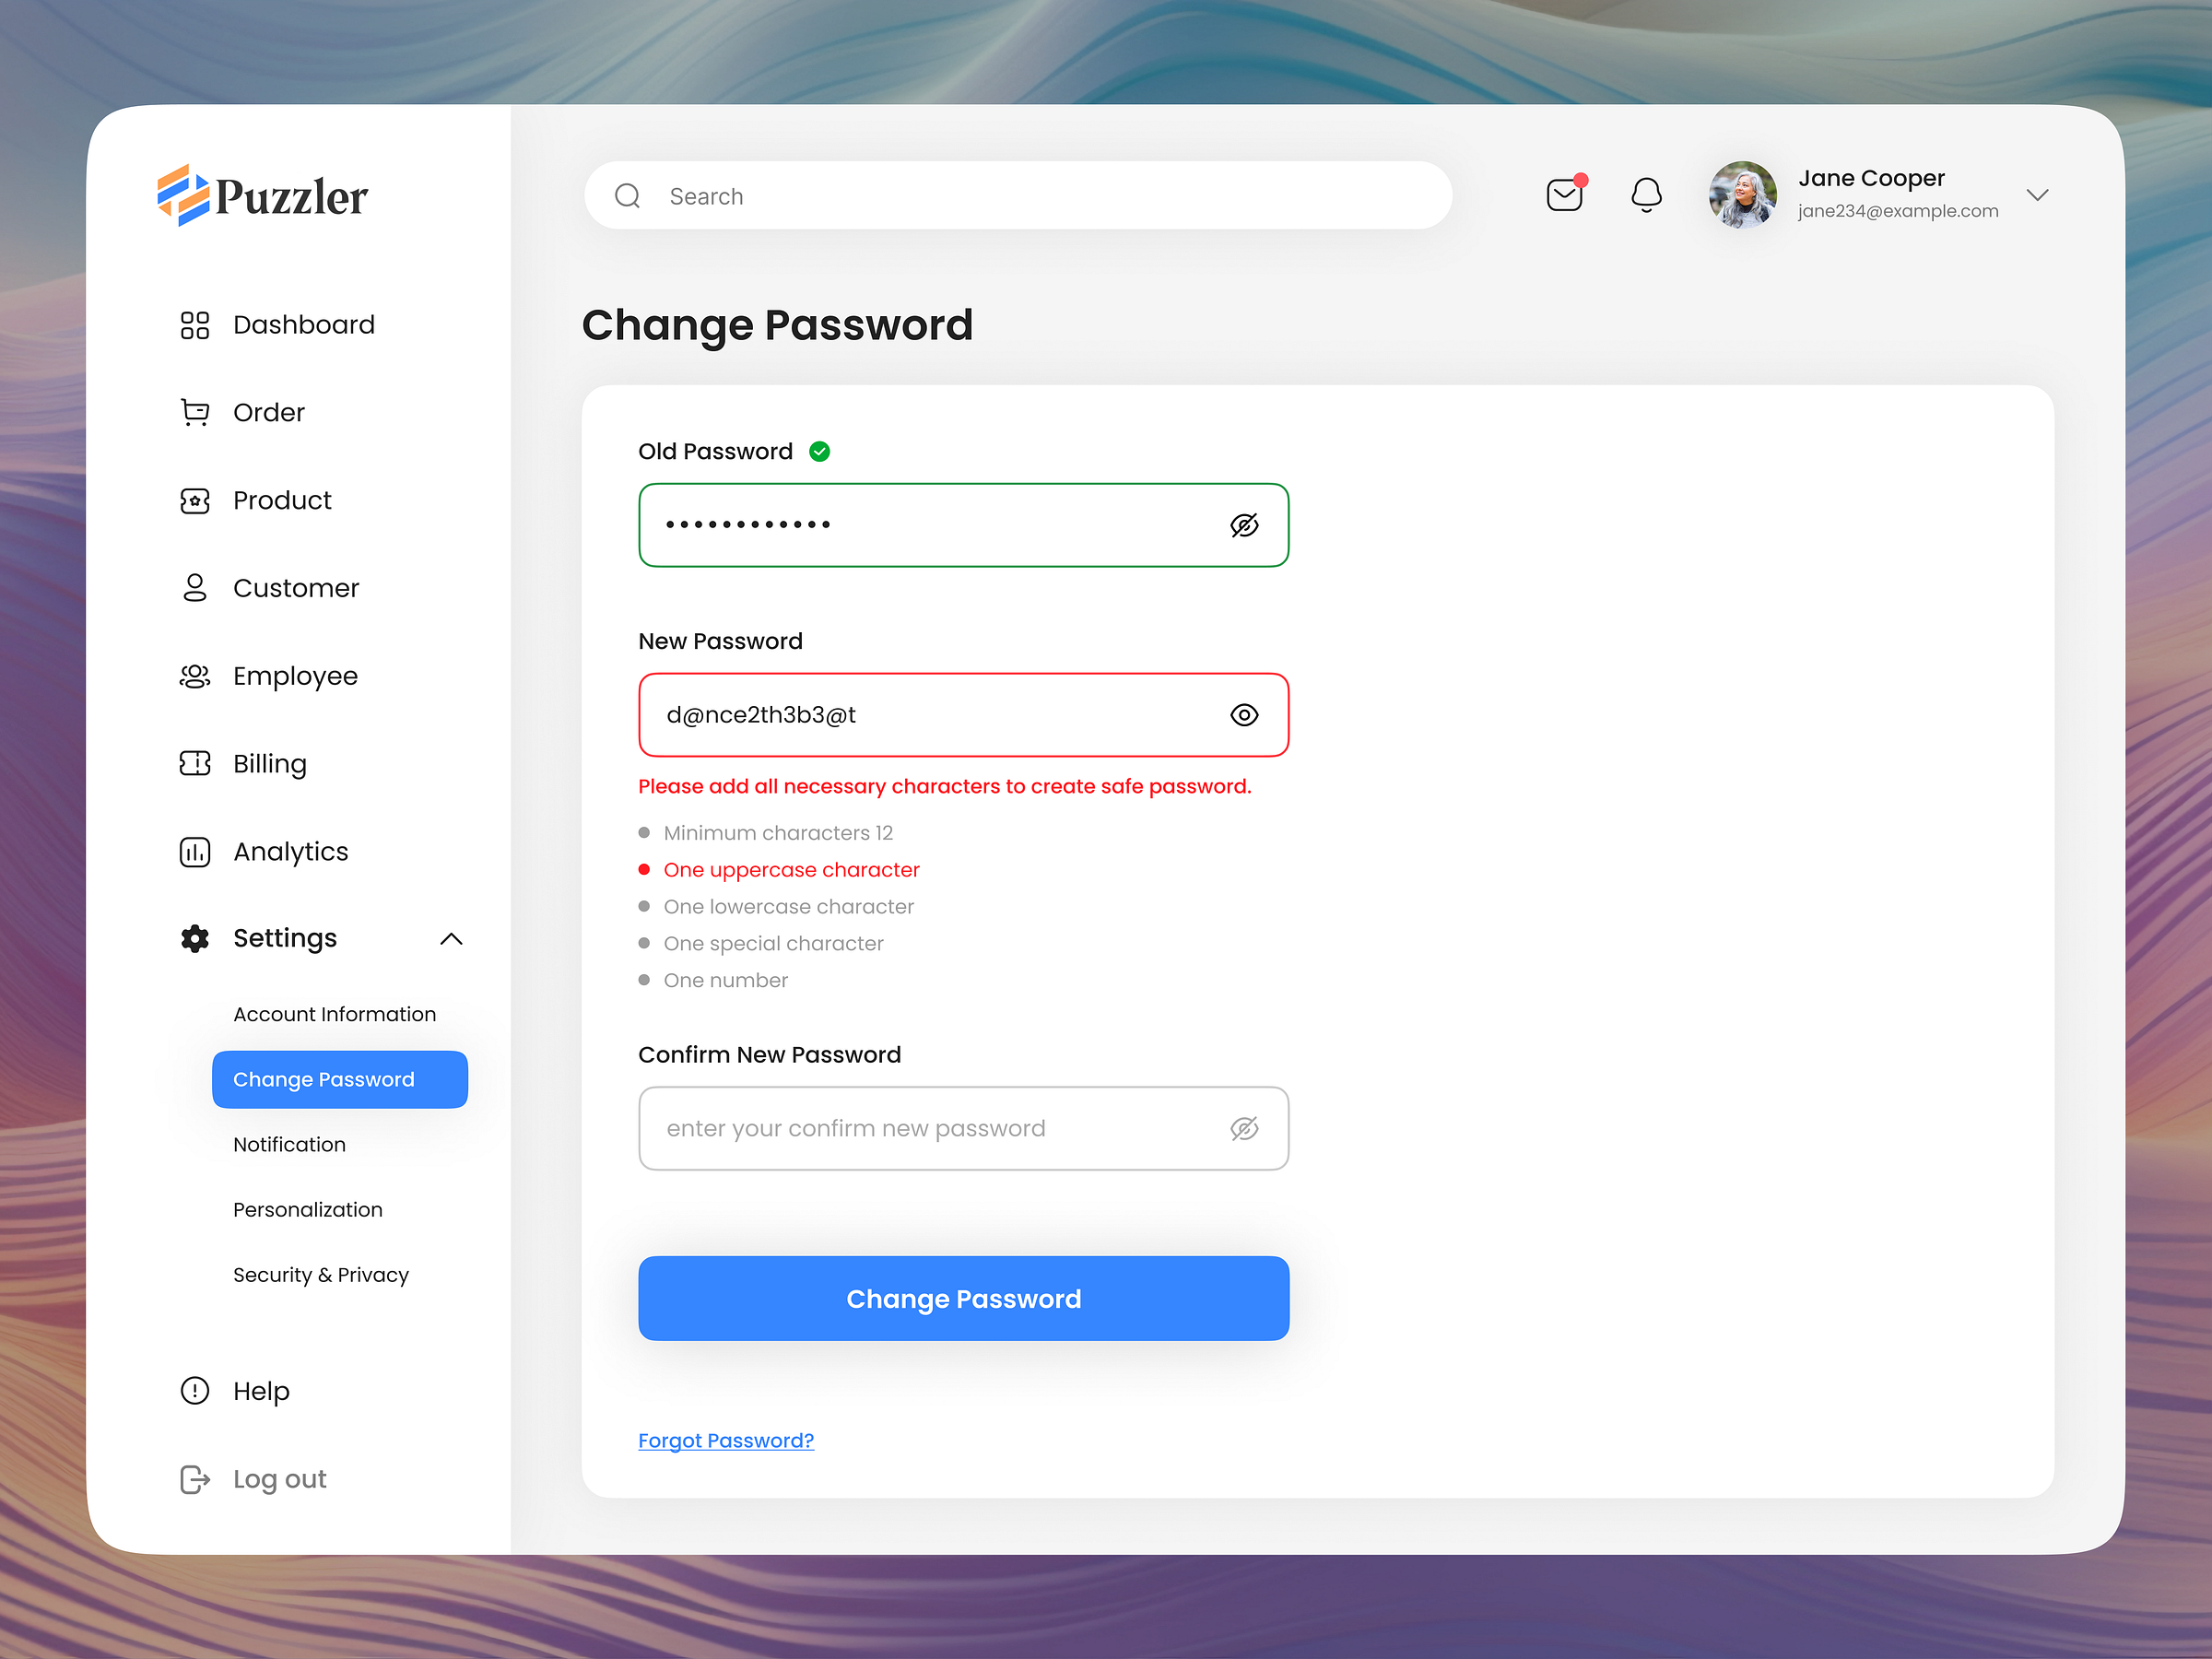Hide the New Password text

[x=1244, y=714]
